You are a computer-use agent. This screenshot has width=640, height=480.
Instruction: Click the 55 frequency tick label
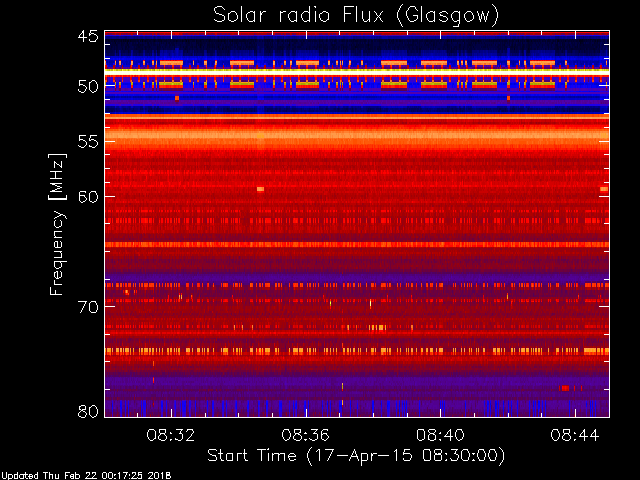point(88,142)
